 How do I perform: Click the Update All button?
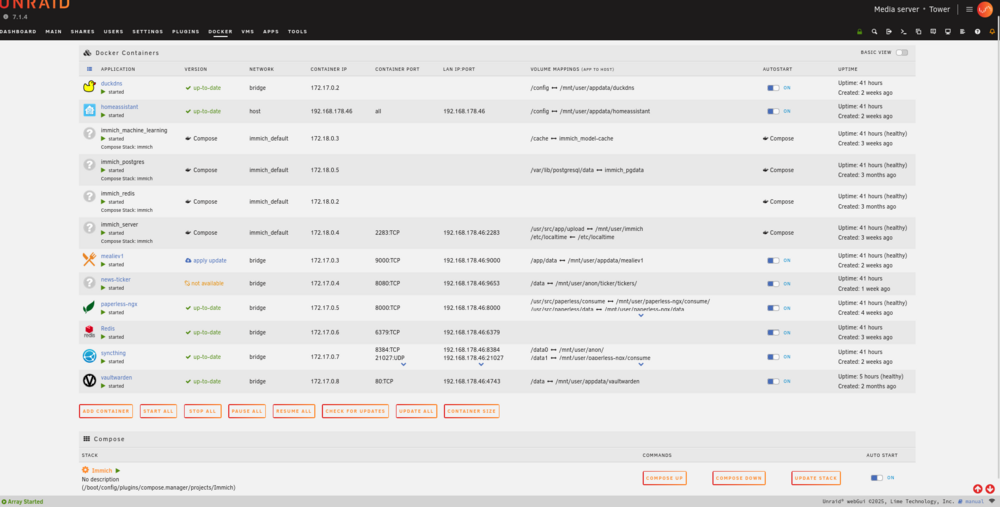pyautogui.click(x=416, y=411)
